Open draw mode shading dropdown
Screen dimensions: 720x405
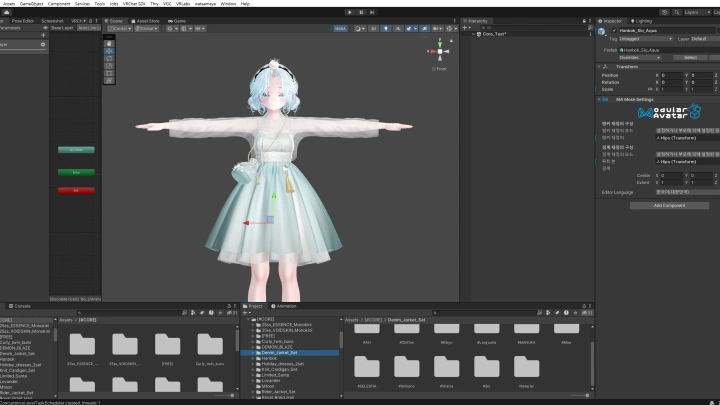pos(360,28)
